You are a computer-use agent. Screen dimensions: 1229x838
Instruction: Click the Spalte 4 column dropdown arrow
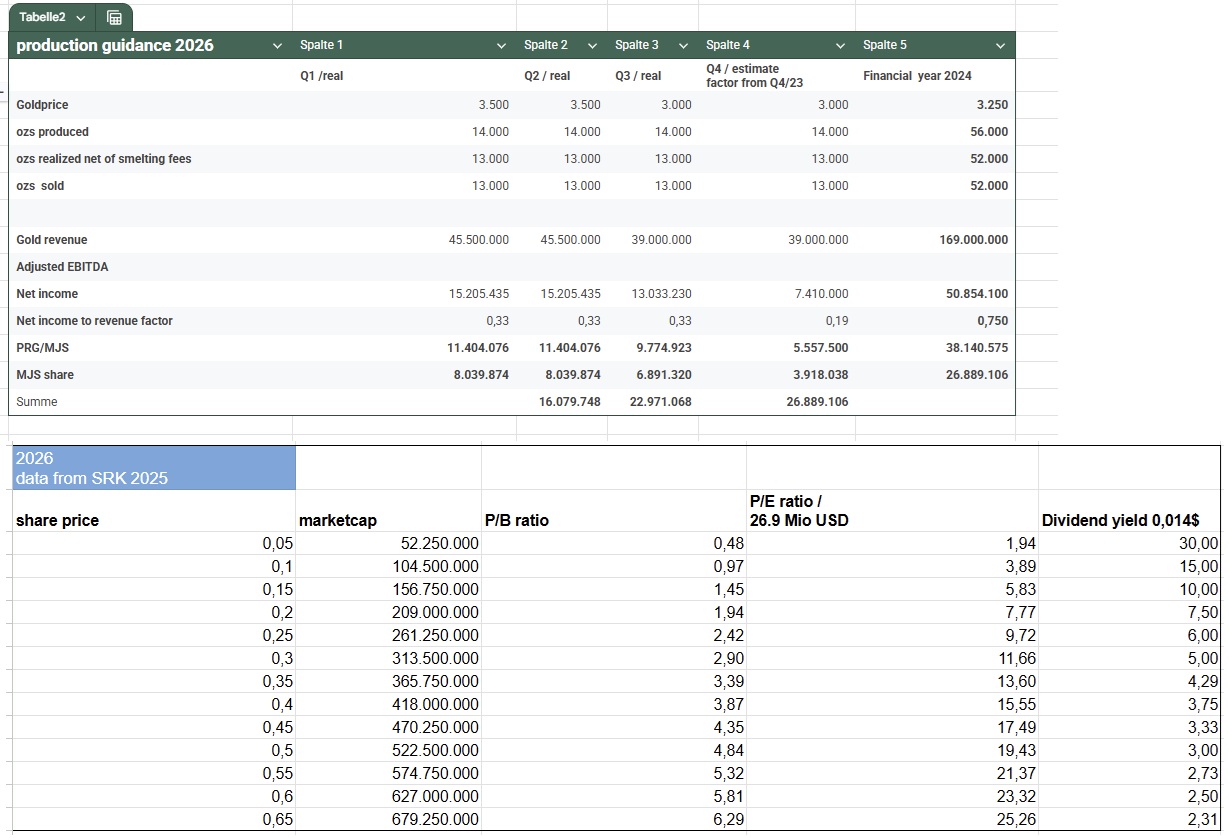pyautogui.click(x=841, y=46)
